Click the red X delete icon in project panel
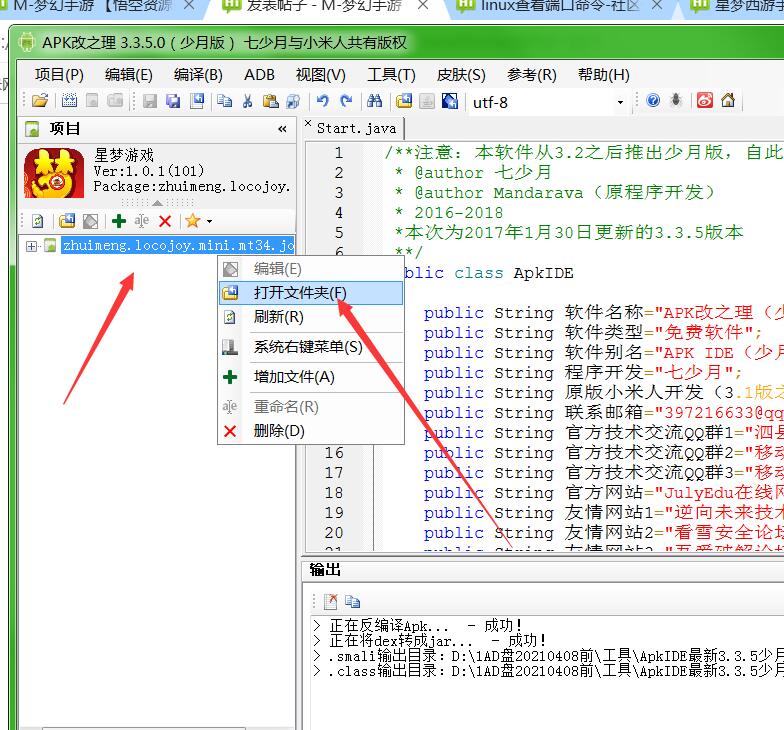784x730 pixels. coord(165,221)
